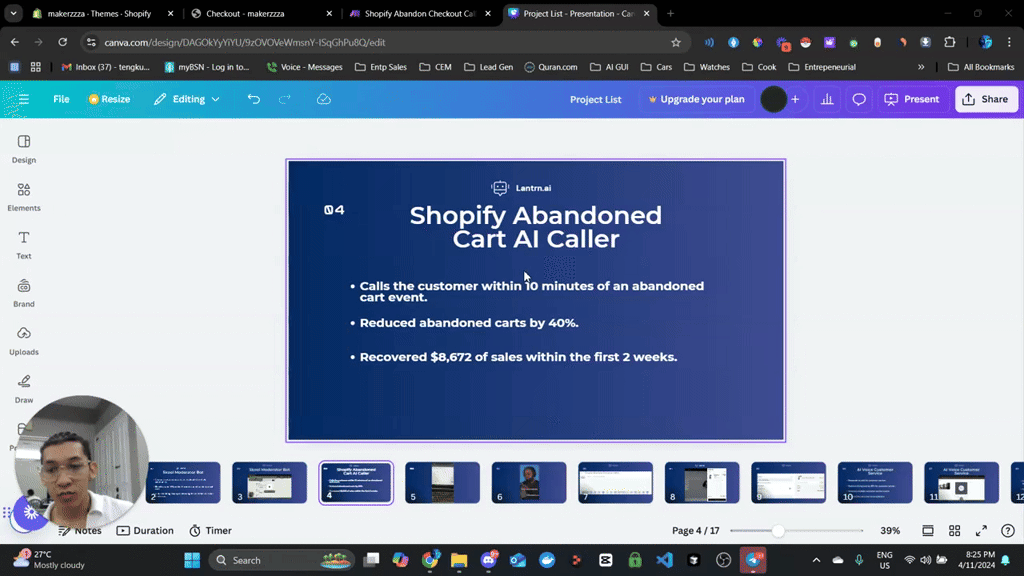Toggle the presenter Notes panel
Screen dimensions: 1024x576
pyautogui.click(x=80, y=530)
